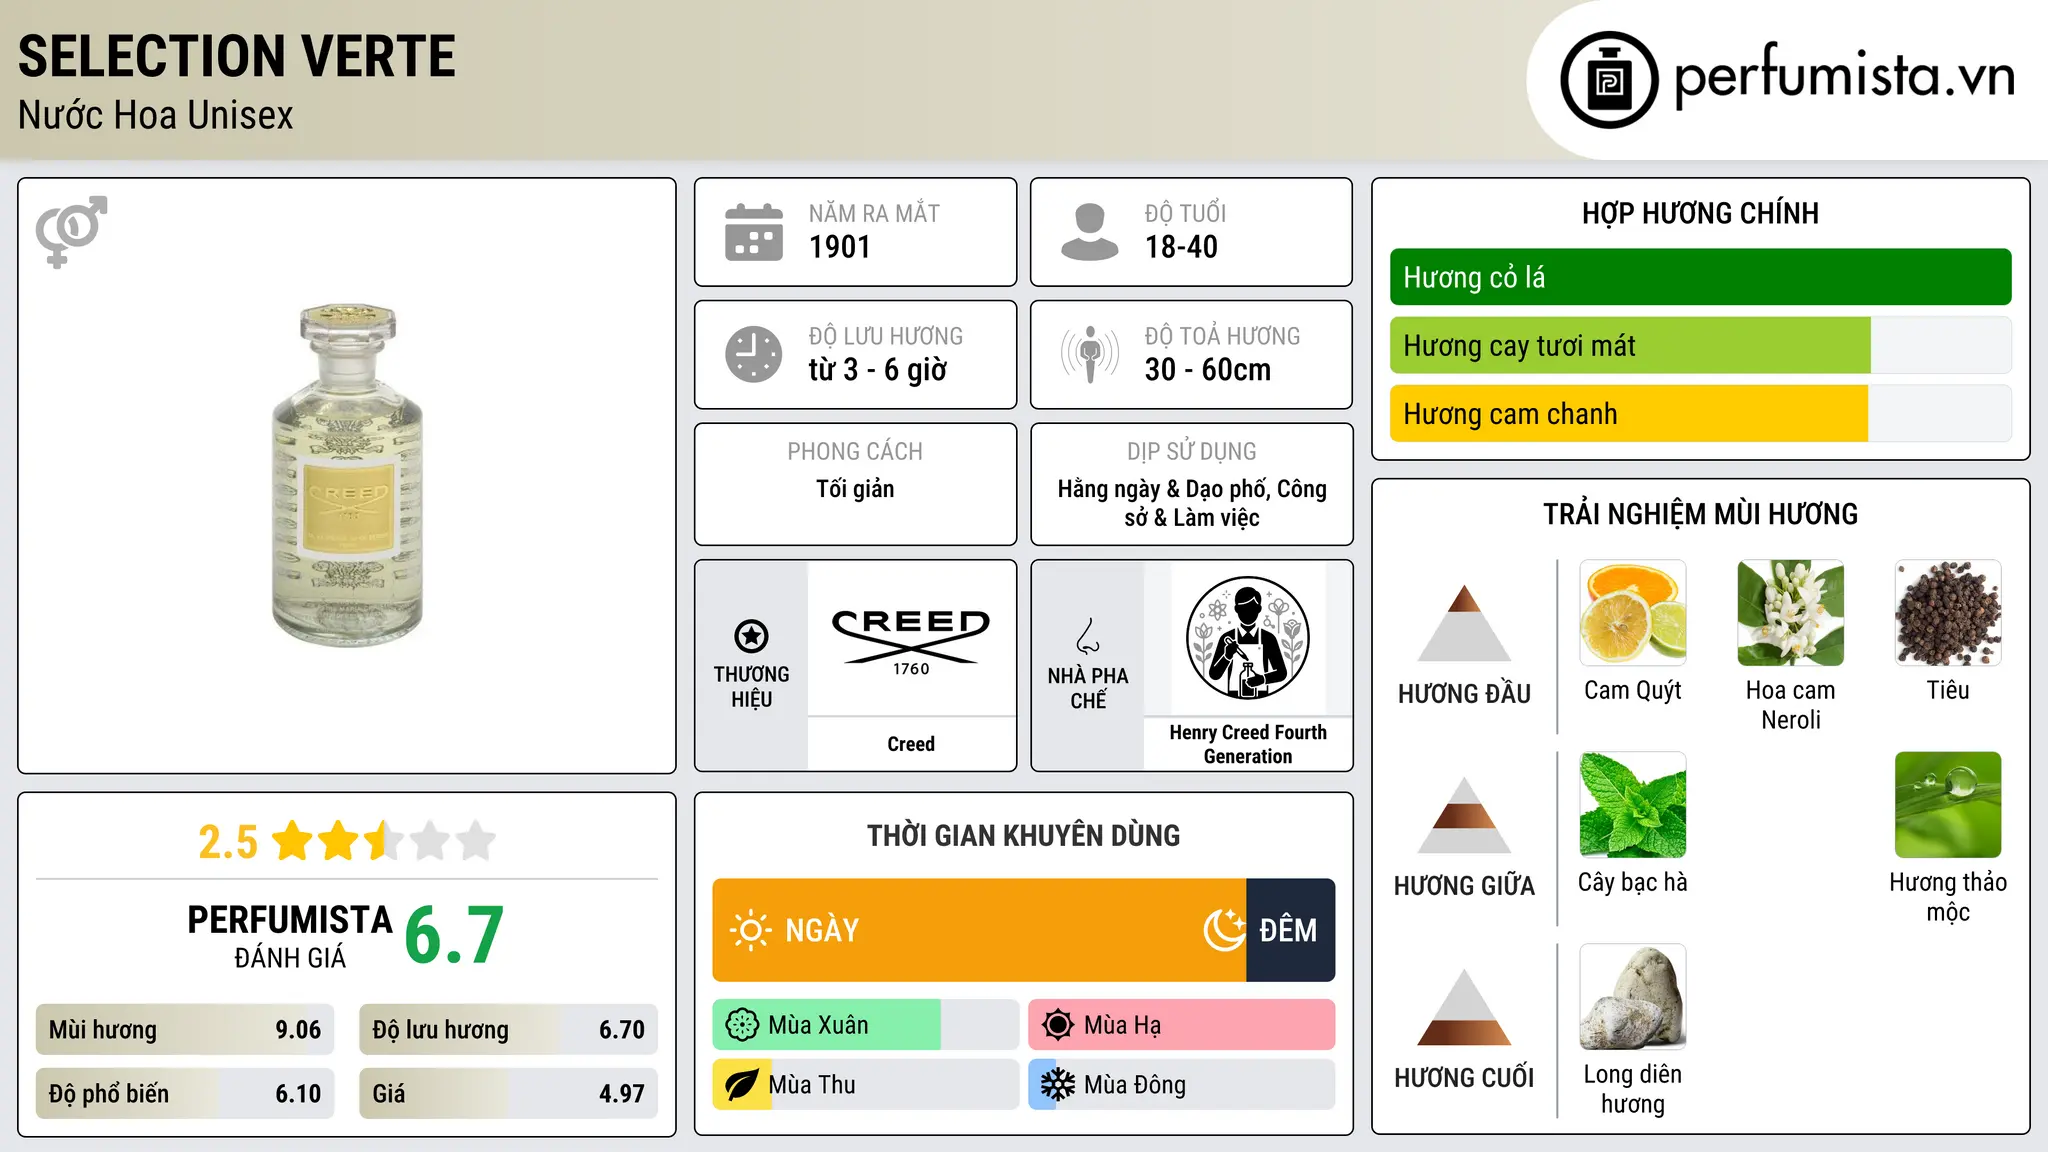This screenshot has height=1152, width=2048.
Task: Click the Henry Creed Fourth Generation name
Action: [x=1248, y=744]
